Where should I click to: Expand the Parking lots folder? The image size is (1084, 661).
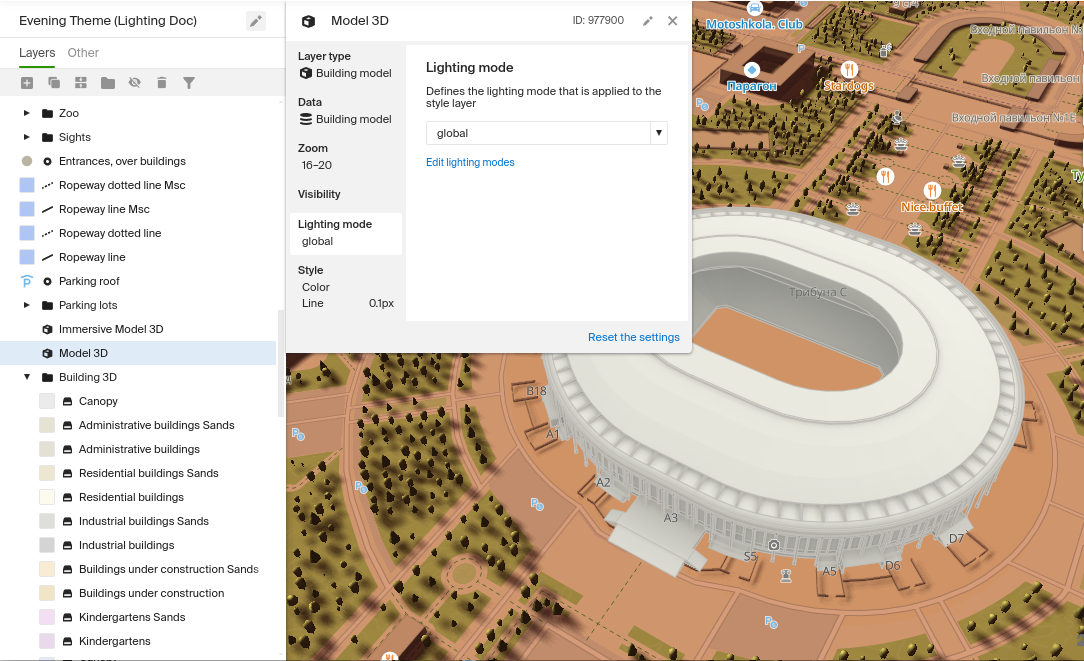coord(27,305)
